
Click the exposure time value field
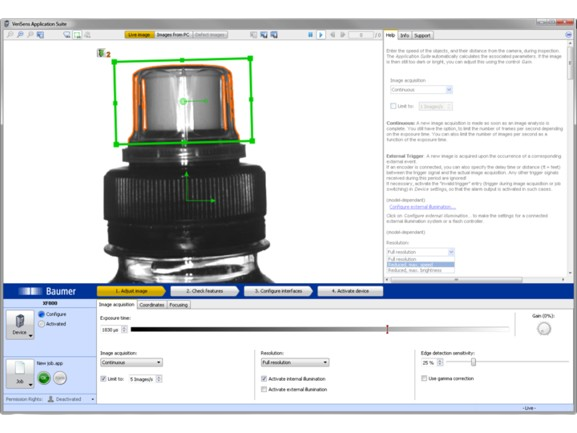110,330
